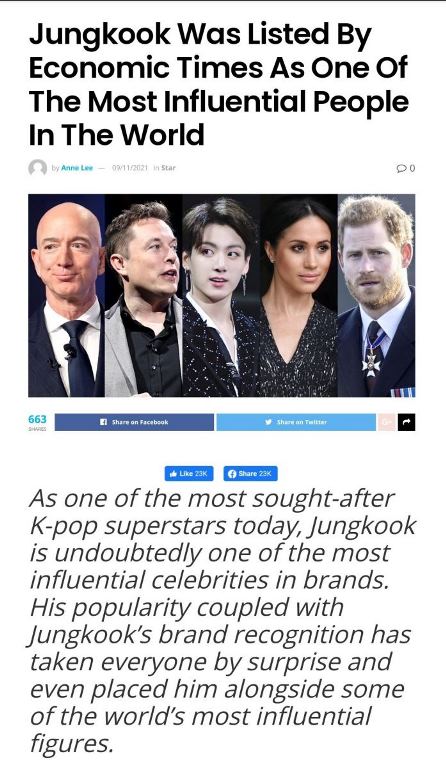Screen dimensions: 446x768
Task: Share the article on Facebook
Action: click(134, 422)
